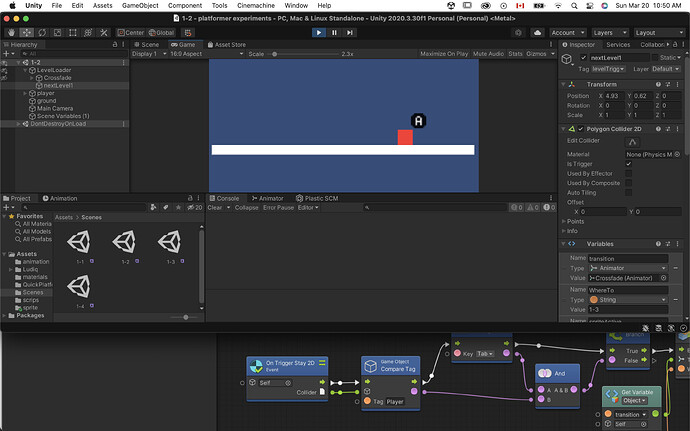Toggle Maximize On Play
Screen dimensions: 690x431
(x=444, y=54)
